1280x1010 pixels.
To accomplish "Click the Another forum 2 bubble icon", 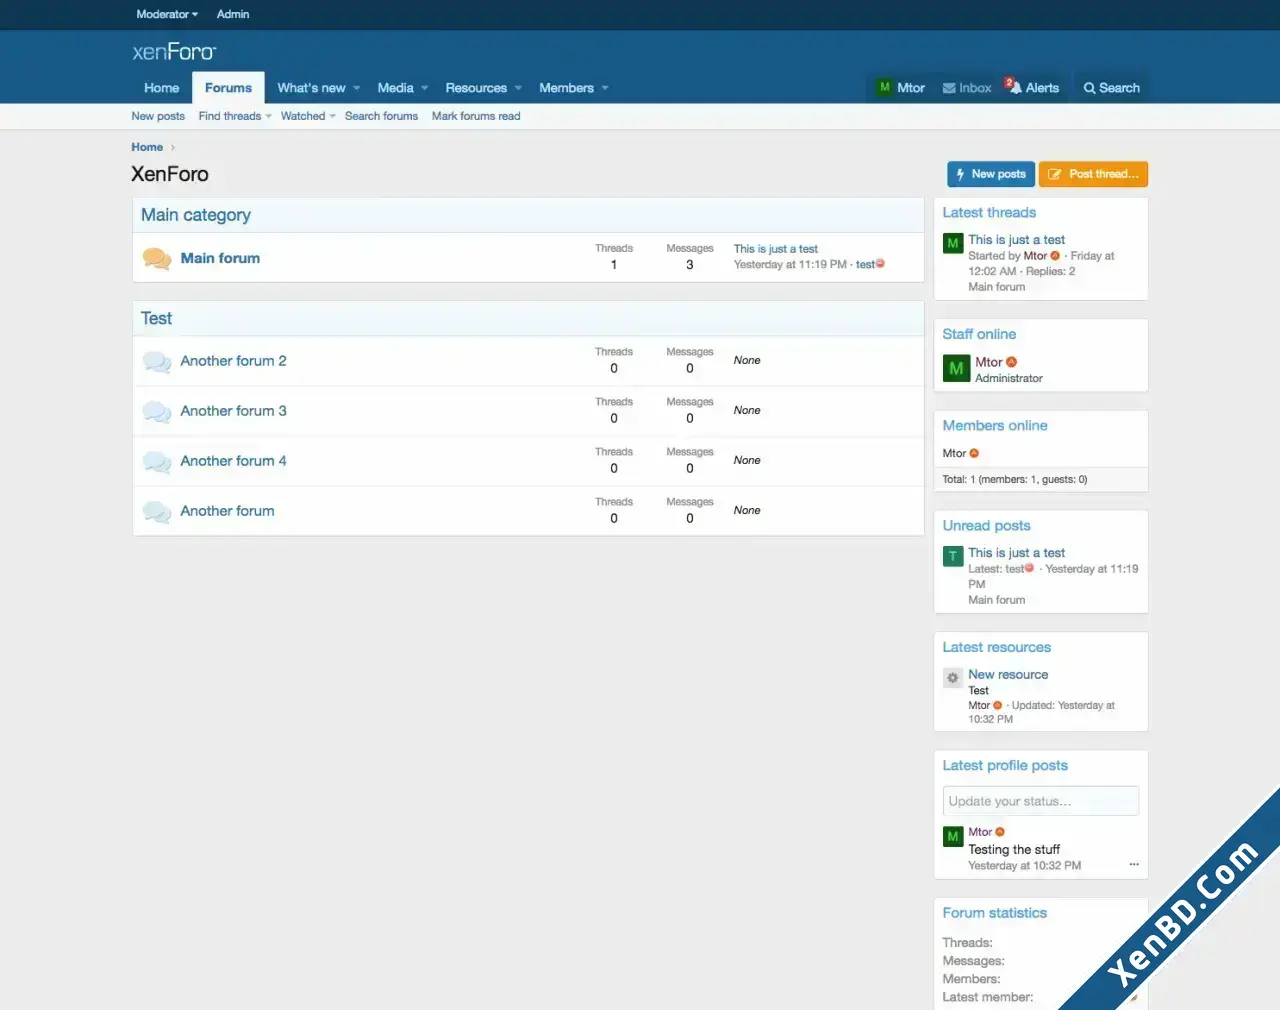I will (157, 362).
